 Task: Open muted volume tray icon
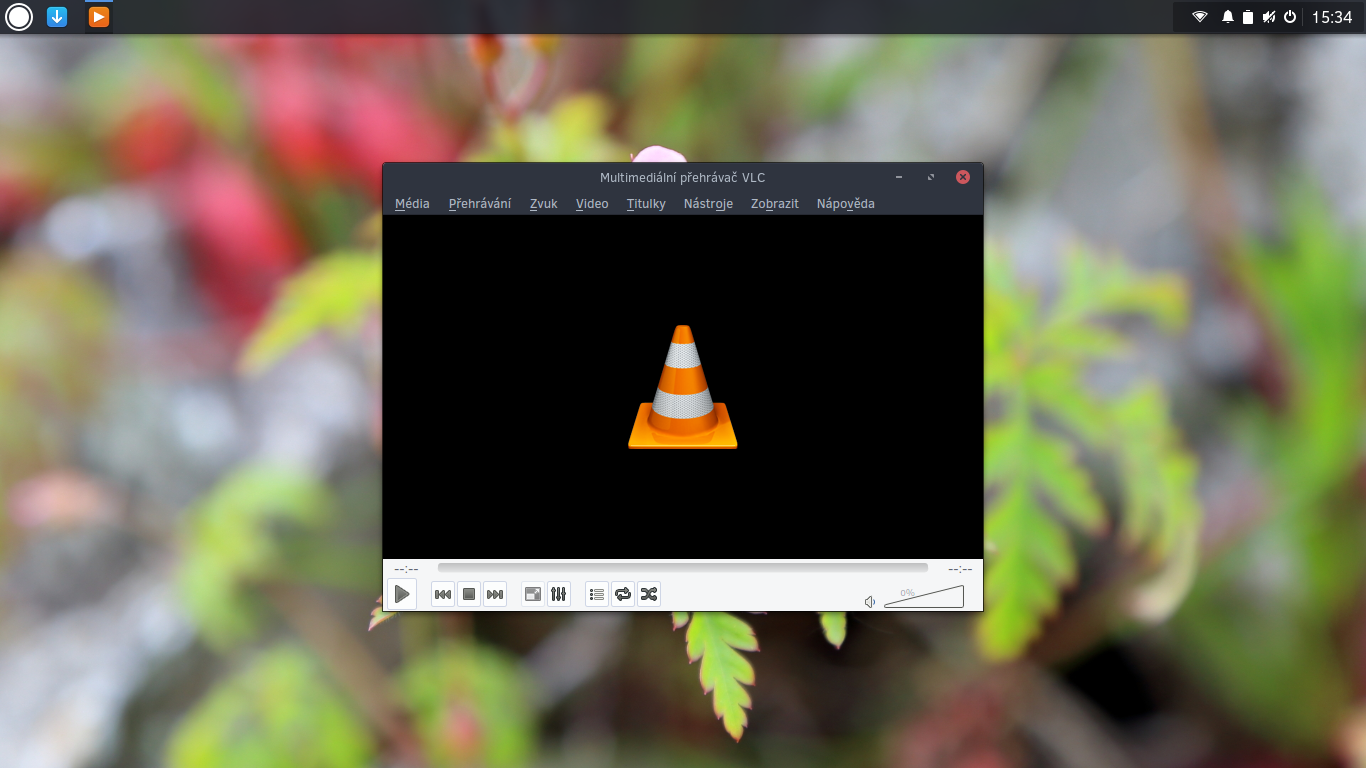pos(1269,17)
